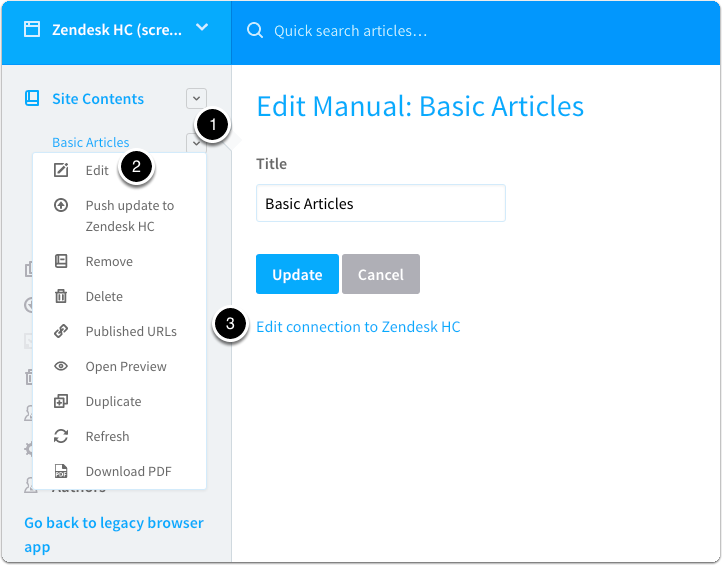Toggle the Basic Articles options chevron
The image size is (722, 565).
click(196, 143)
